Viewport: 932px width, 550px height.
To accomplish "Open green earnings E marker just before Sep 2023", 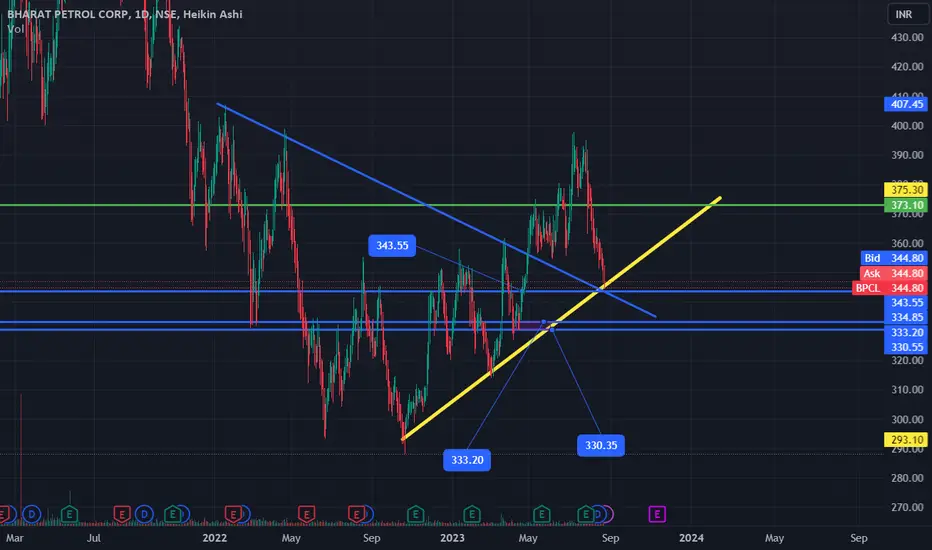I will click(x=585, y=514).
